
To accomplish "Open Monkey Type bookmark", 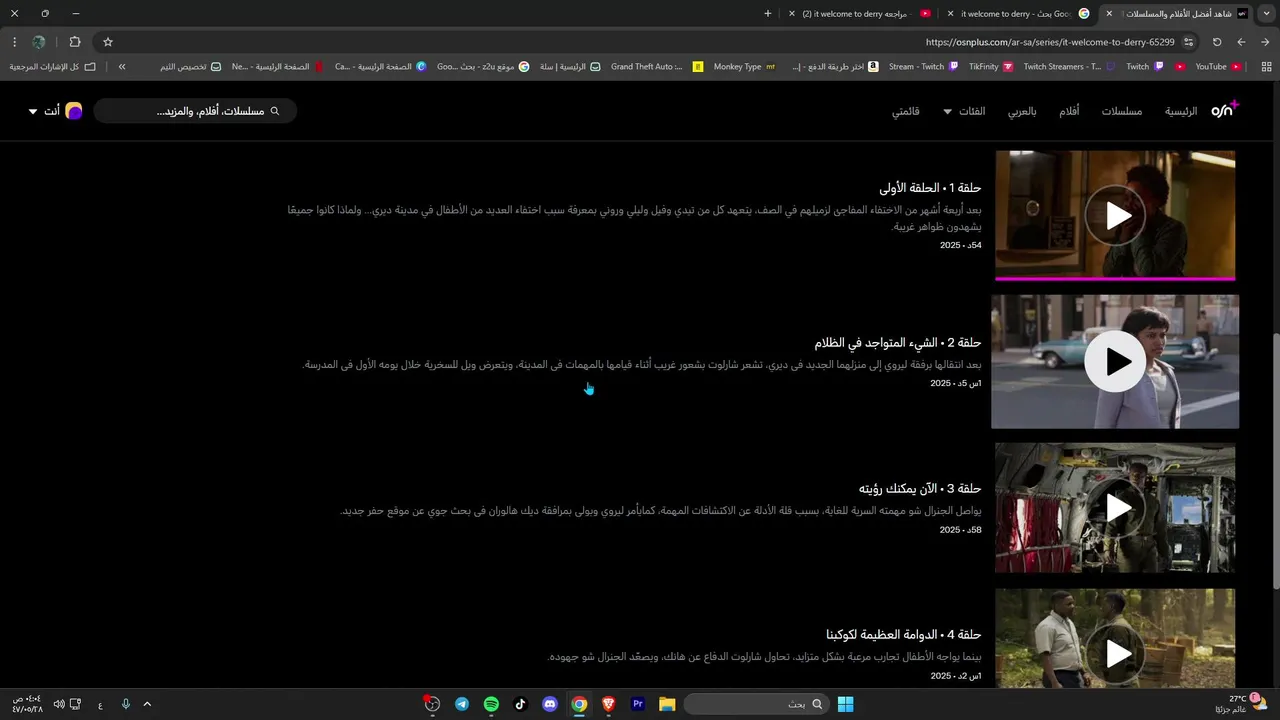I will (x=744, y=66).
